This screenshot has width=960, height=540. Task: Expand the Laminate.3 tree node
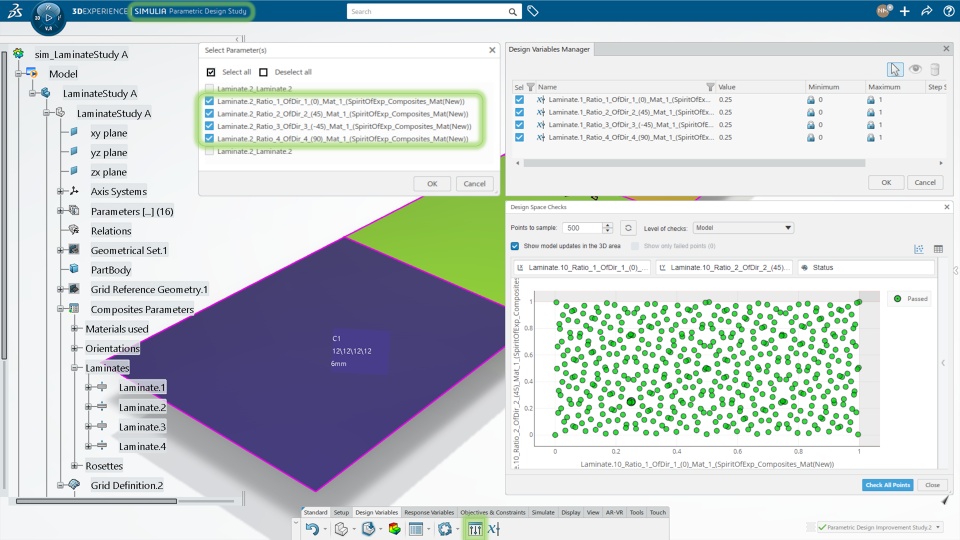tap(89, 427)
